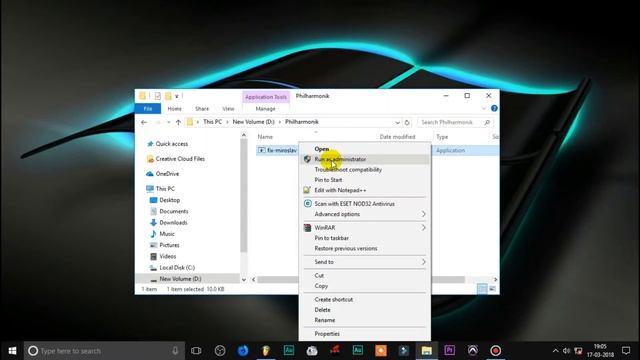The height and width of the screenshot is (360, 640).
Task: Click the taskbar search box
Action: click(x=104, y=351)
